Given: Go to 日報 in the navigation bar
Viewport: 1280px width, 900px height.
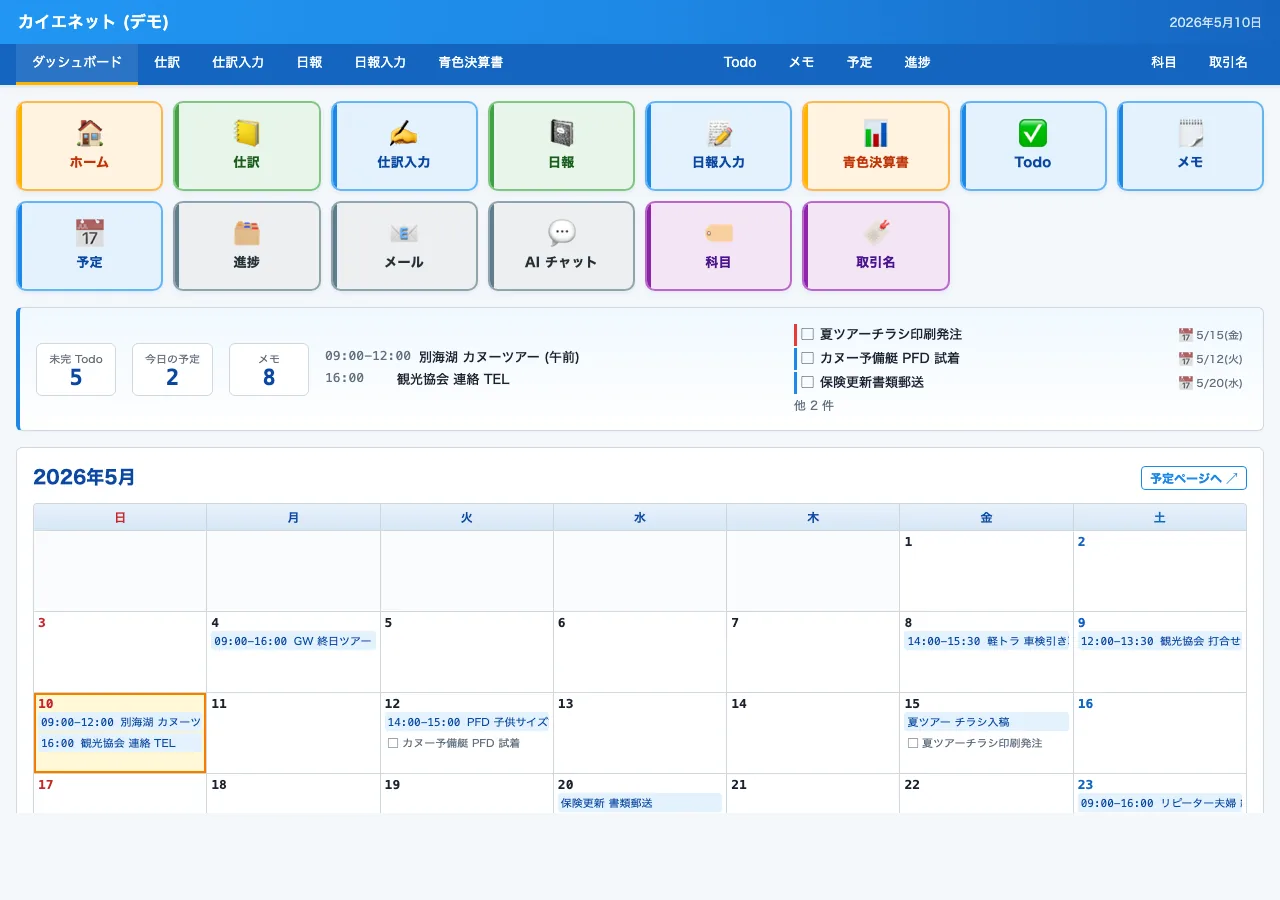Looking at the screenshot, I should [x=309, y=62].
